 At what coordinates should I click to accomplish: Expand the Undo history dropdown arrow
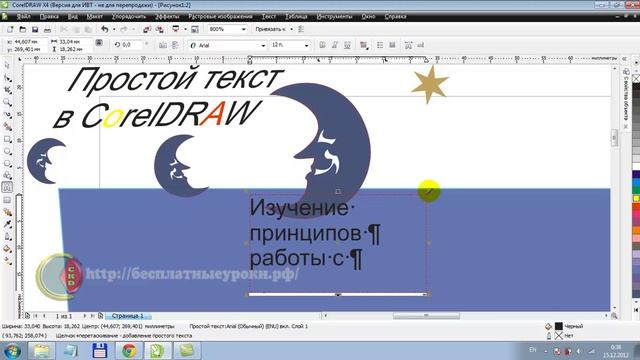114,29
